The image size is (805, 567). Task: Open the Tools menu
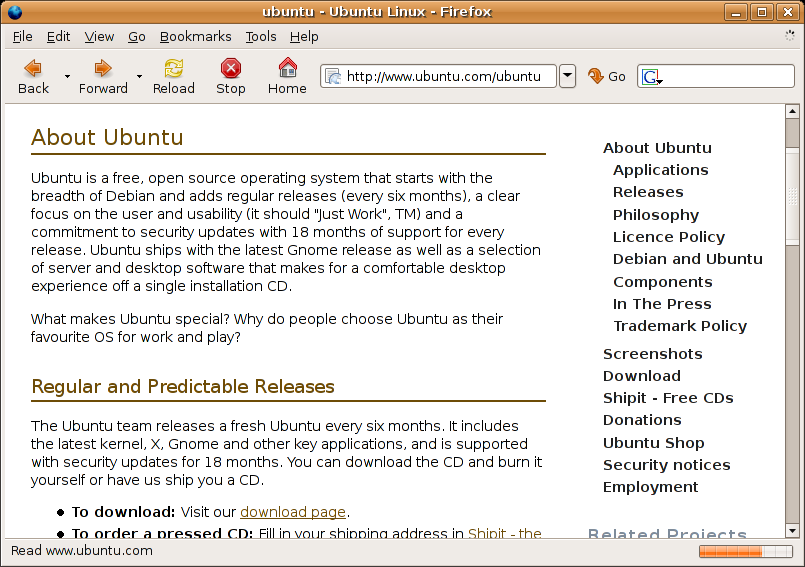pos(261,36)
